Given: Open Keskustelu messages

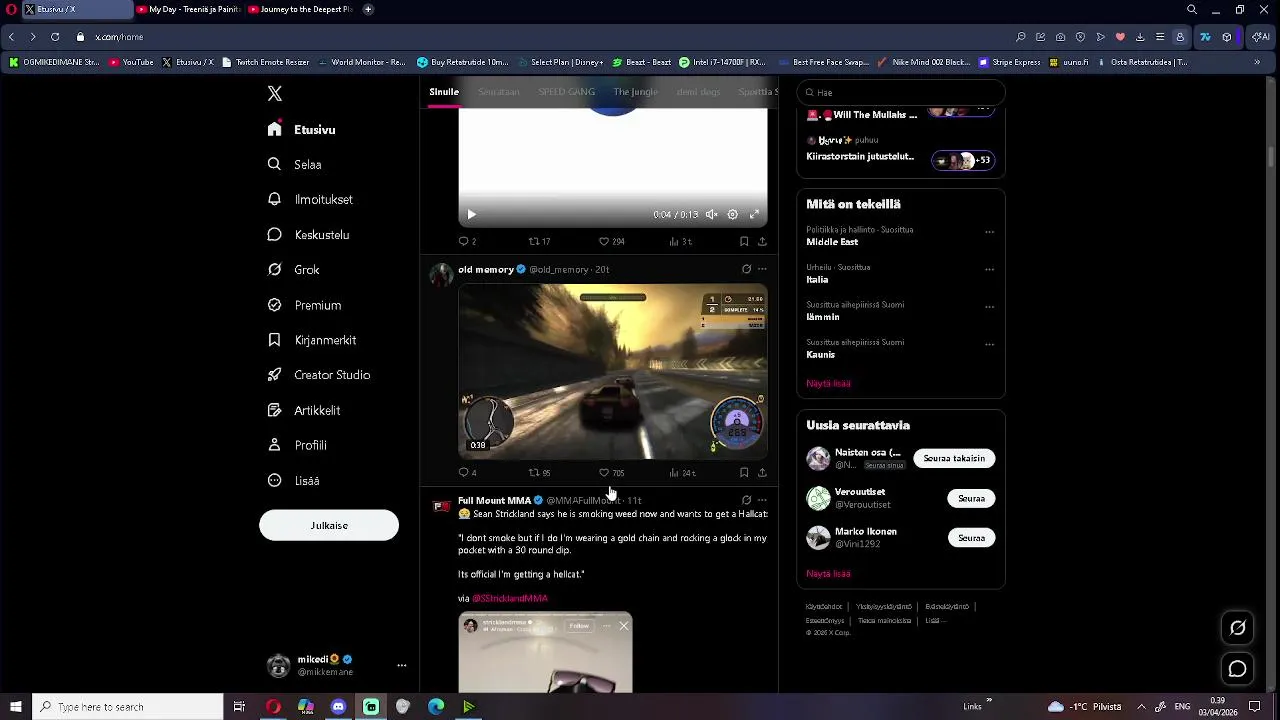Looking at the screenshot, I should point(308,235).
